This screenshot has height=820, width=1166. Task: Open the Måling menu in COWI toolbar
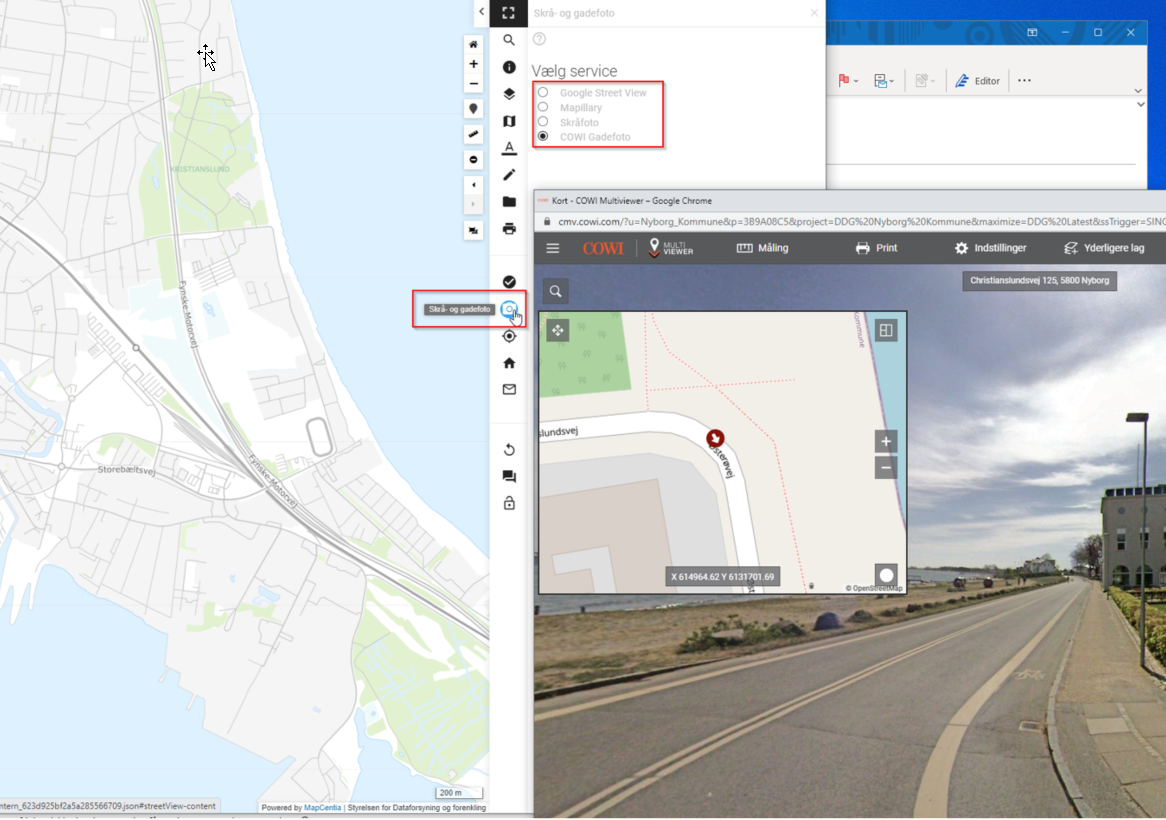(762, 248)
